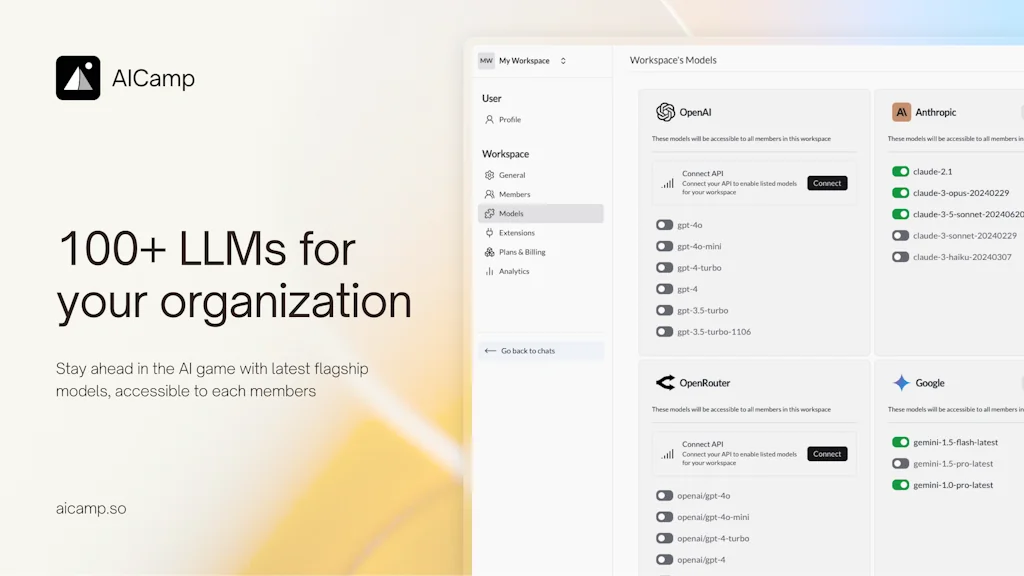
Task: Disable the claude-2.1 toggle
Action: click(900, 172)
